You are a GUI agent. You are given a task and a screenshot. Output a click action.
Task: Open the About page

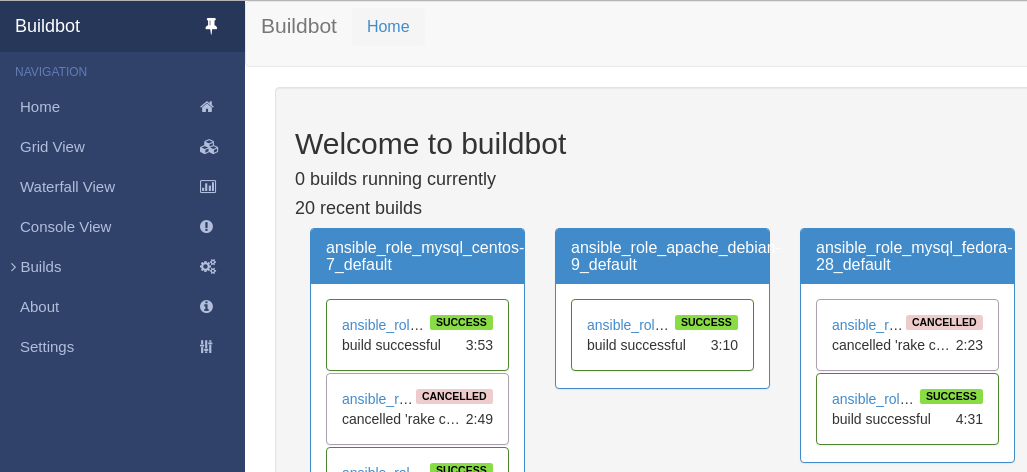click(39, 306)
